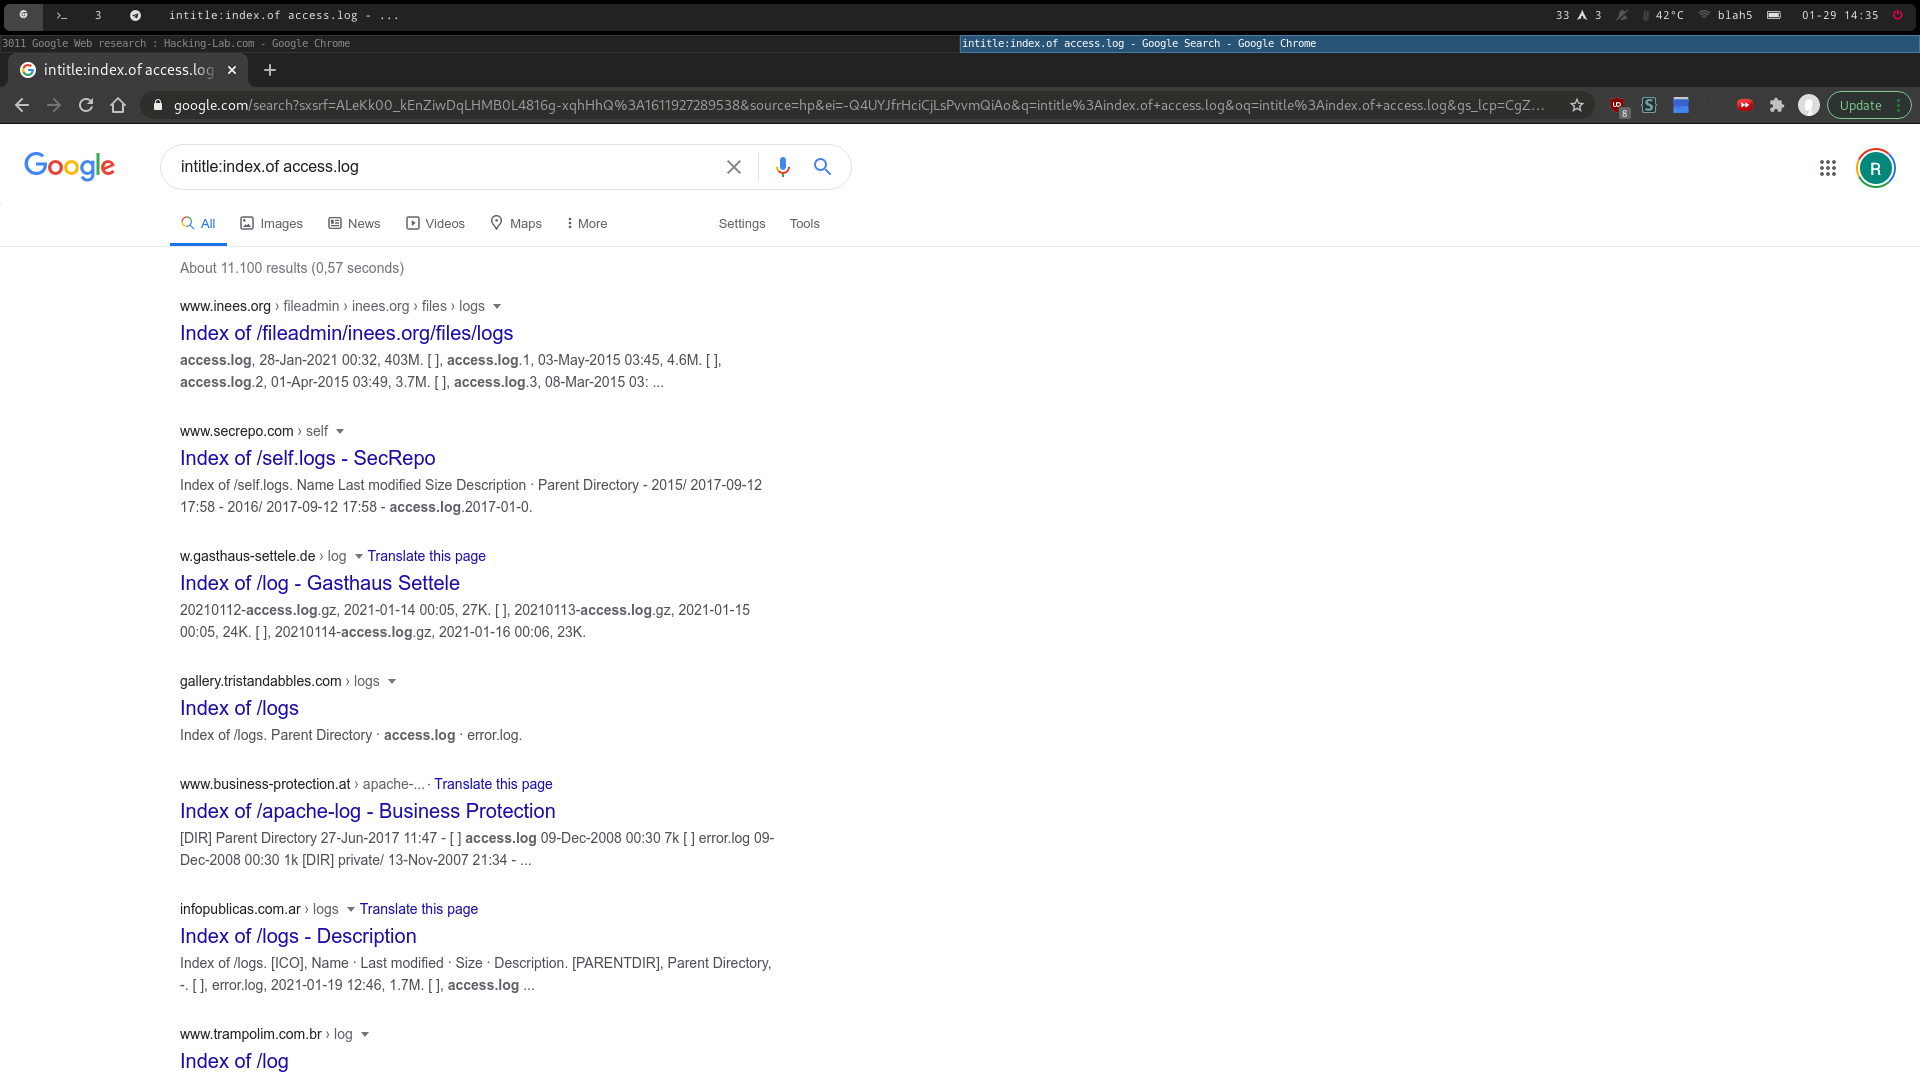Image resolution: width=1920 pixels, height=1080 pixels.
Task: Bookmark this page with star icon
Action: [1577, 105]
